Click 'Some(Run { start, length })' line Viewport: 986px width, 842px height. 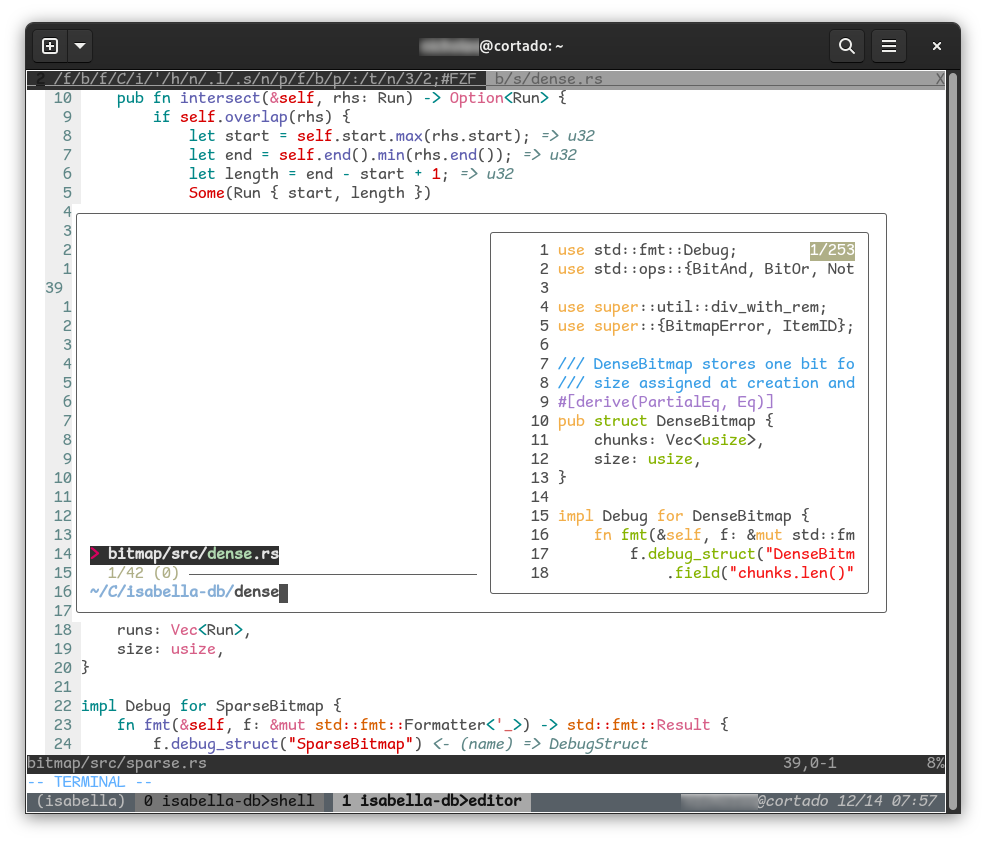click(310, 193)
